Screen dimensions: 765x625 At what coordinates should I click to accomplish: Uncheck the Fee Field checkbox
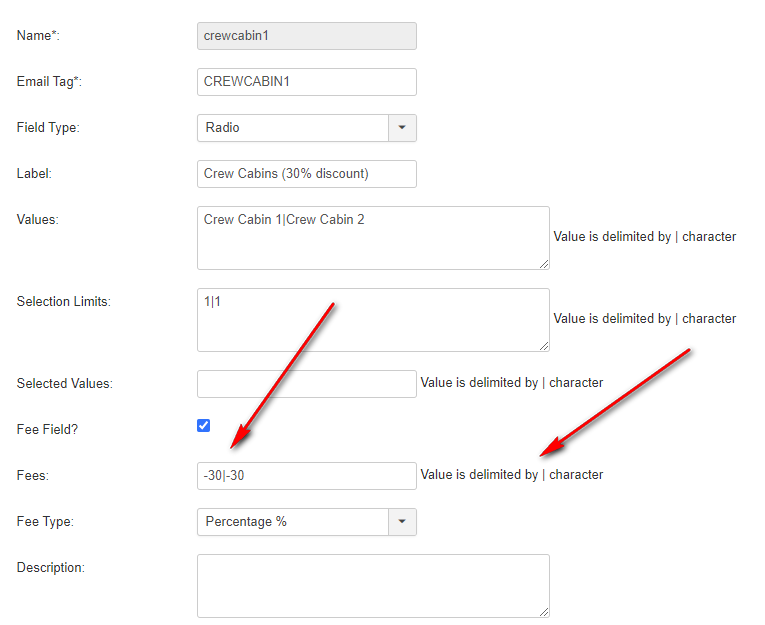pyautogui.click(x=204, y=425)
